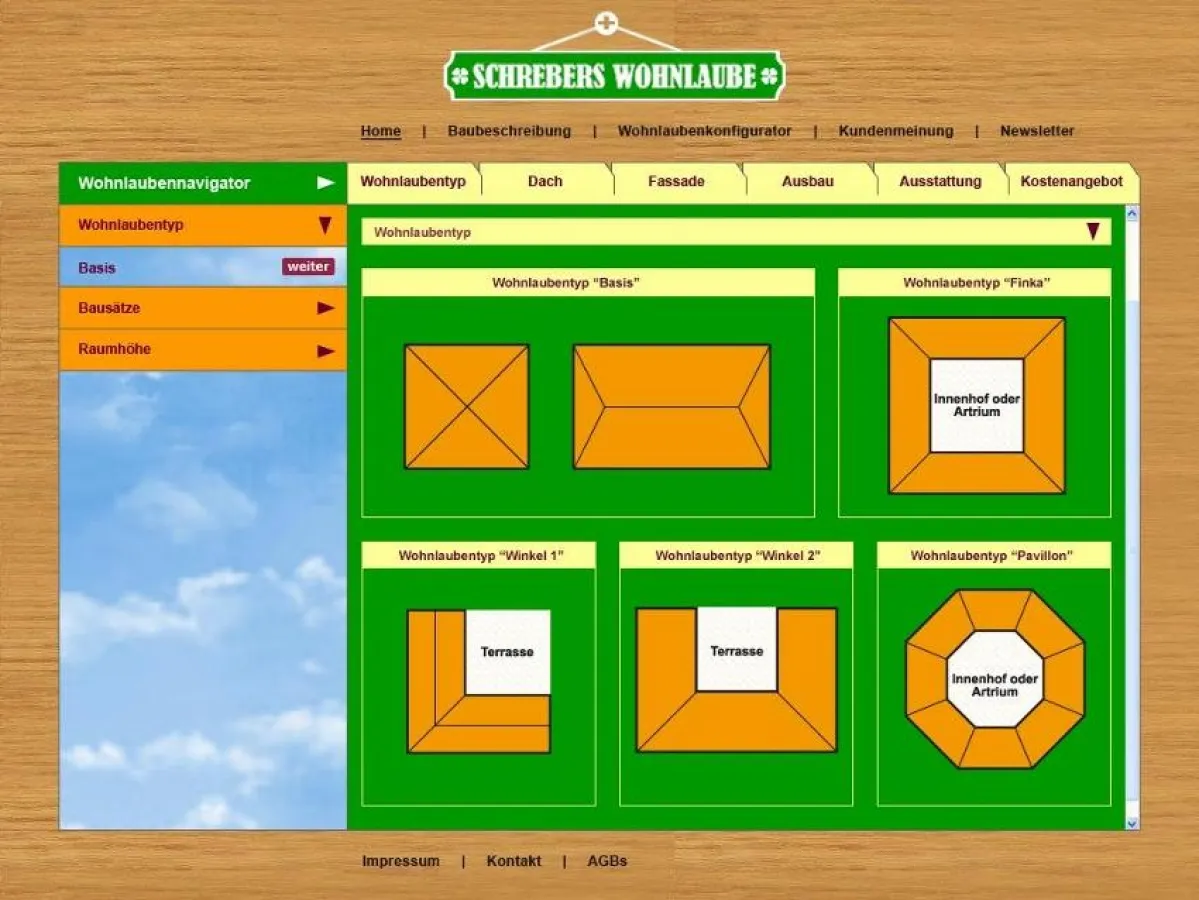Pick the Winkel 1 L-shaped plan icon
Screen dimensions: 1199x900
479,681
